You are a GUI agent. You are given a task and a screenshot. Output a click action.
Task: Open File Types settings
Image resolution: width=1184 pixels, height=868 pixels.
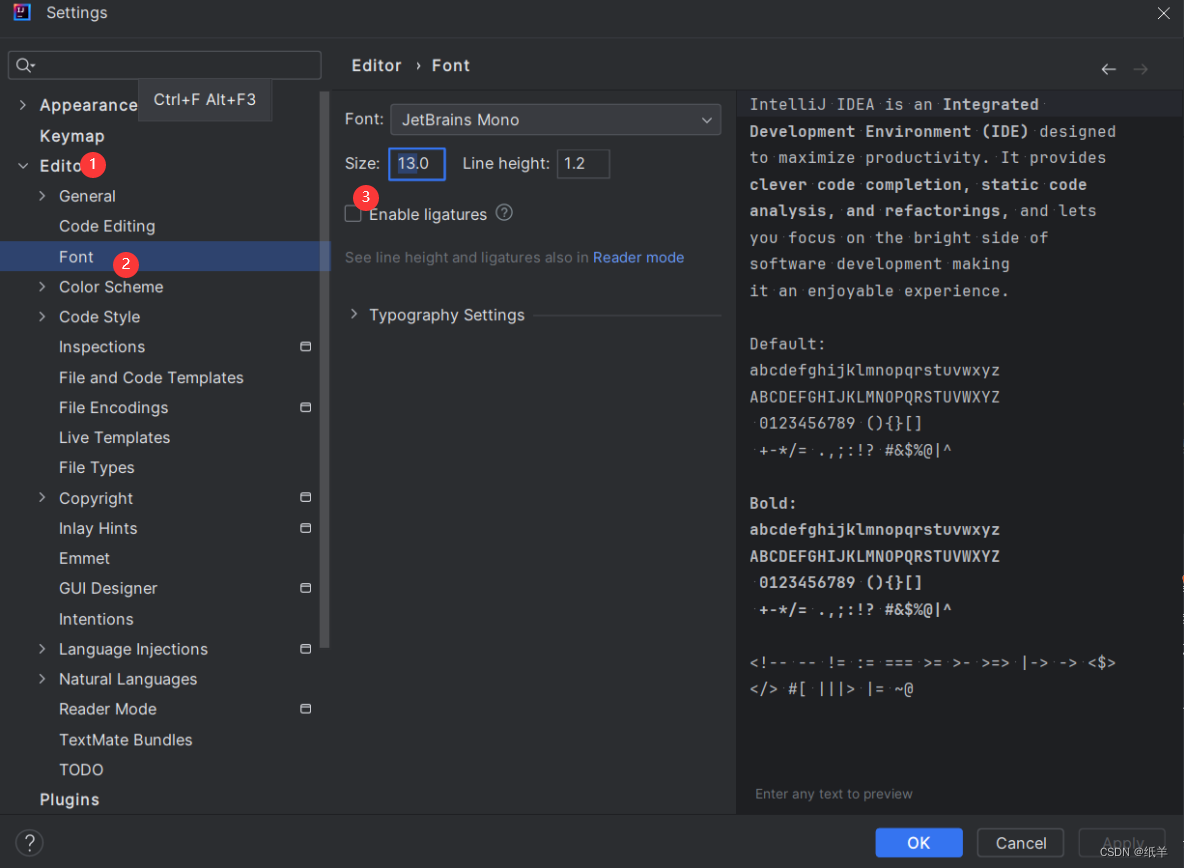(x=97, y=468)
